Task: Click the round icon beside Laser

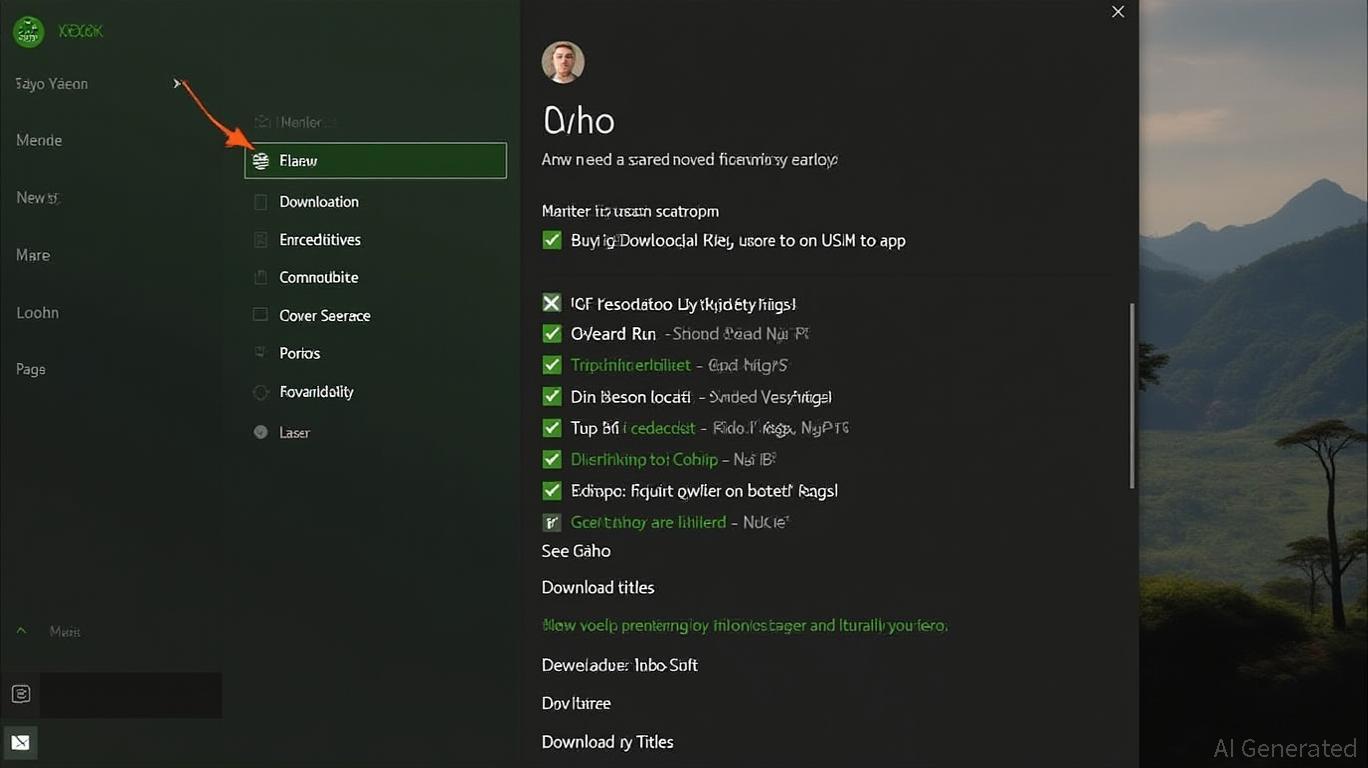Action: tap(261, 433)
